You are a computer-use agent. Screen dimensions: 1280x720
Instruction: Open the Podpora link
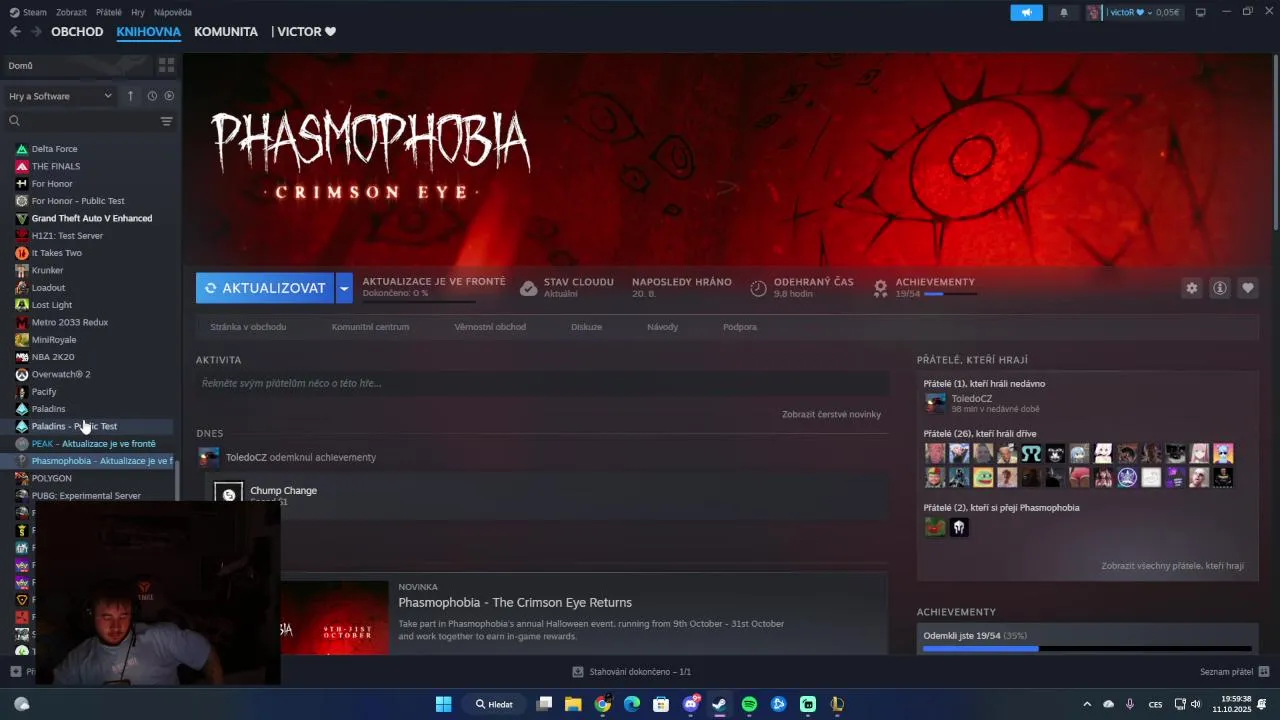(740, 327)
